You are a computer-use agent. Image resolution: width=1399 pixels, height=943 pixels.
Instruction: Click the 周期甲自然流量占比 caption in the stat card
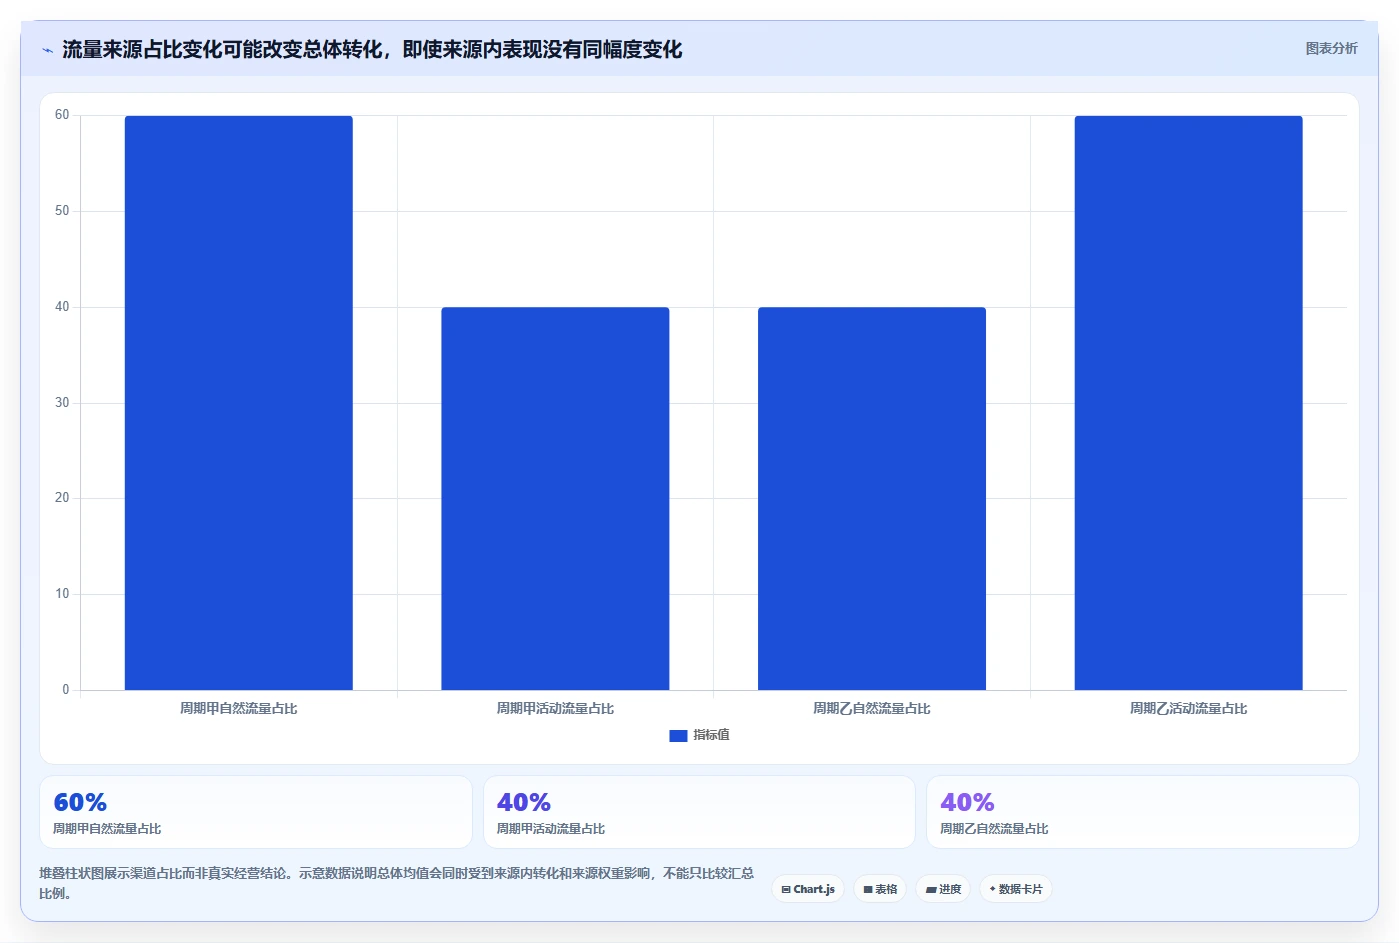107,829
